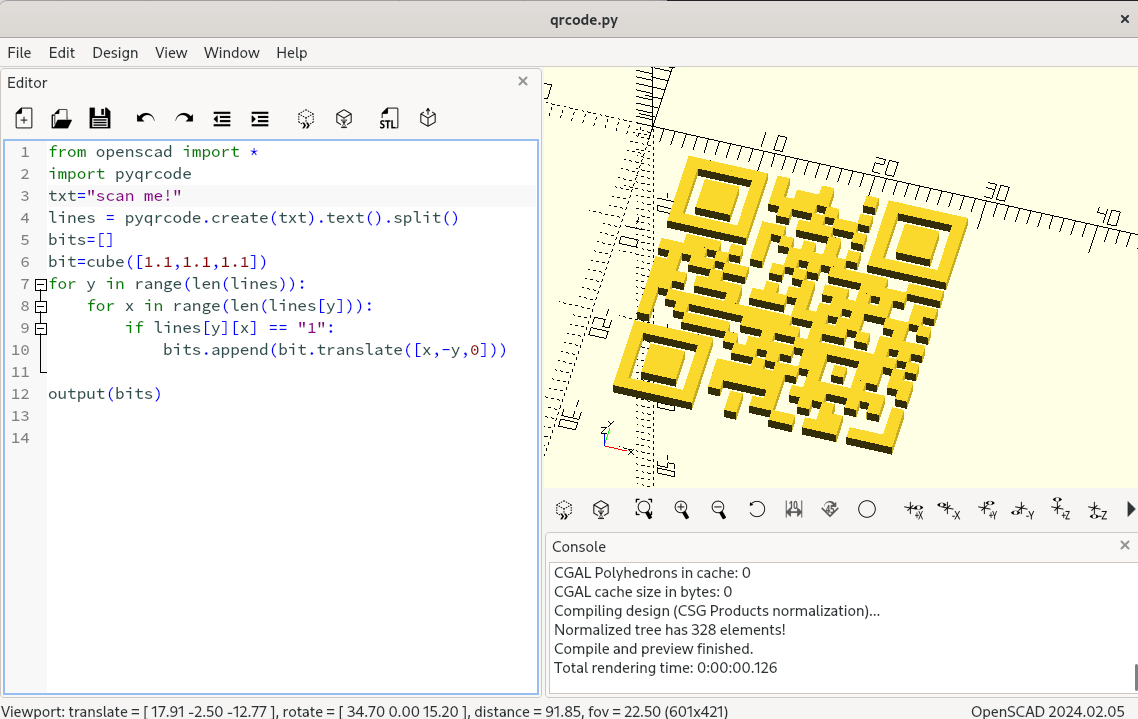Close the Console panel

1125,546
